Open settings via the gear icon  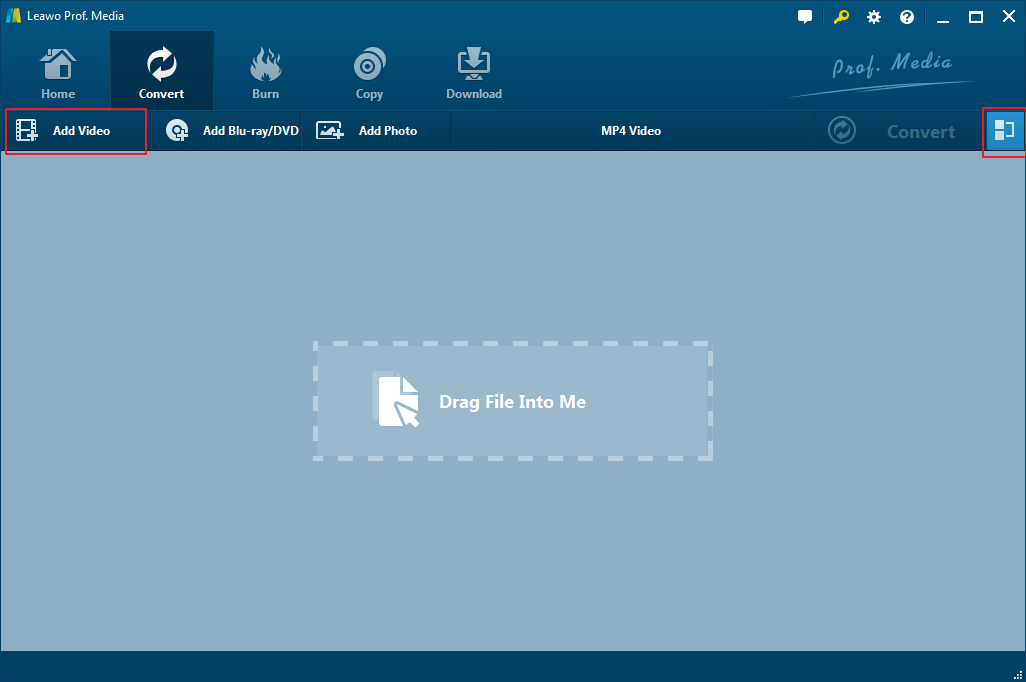pyautogui.click(x=874, y=17)
